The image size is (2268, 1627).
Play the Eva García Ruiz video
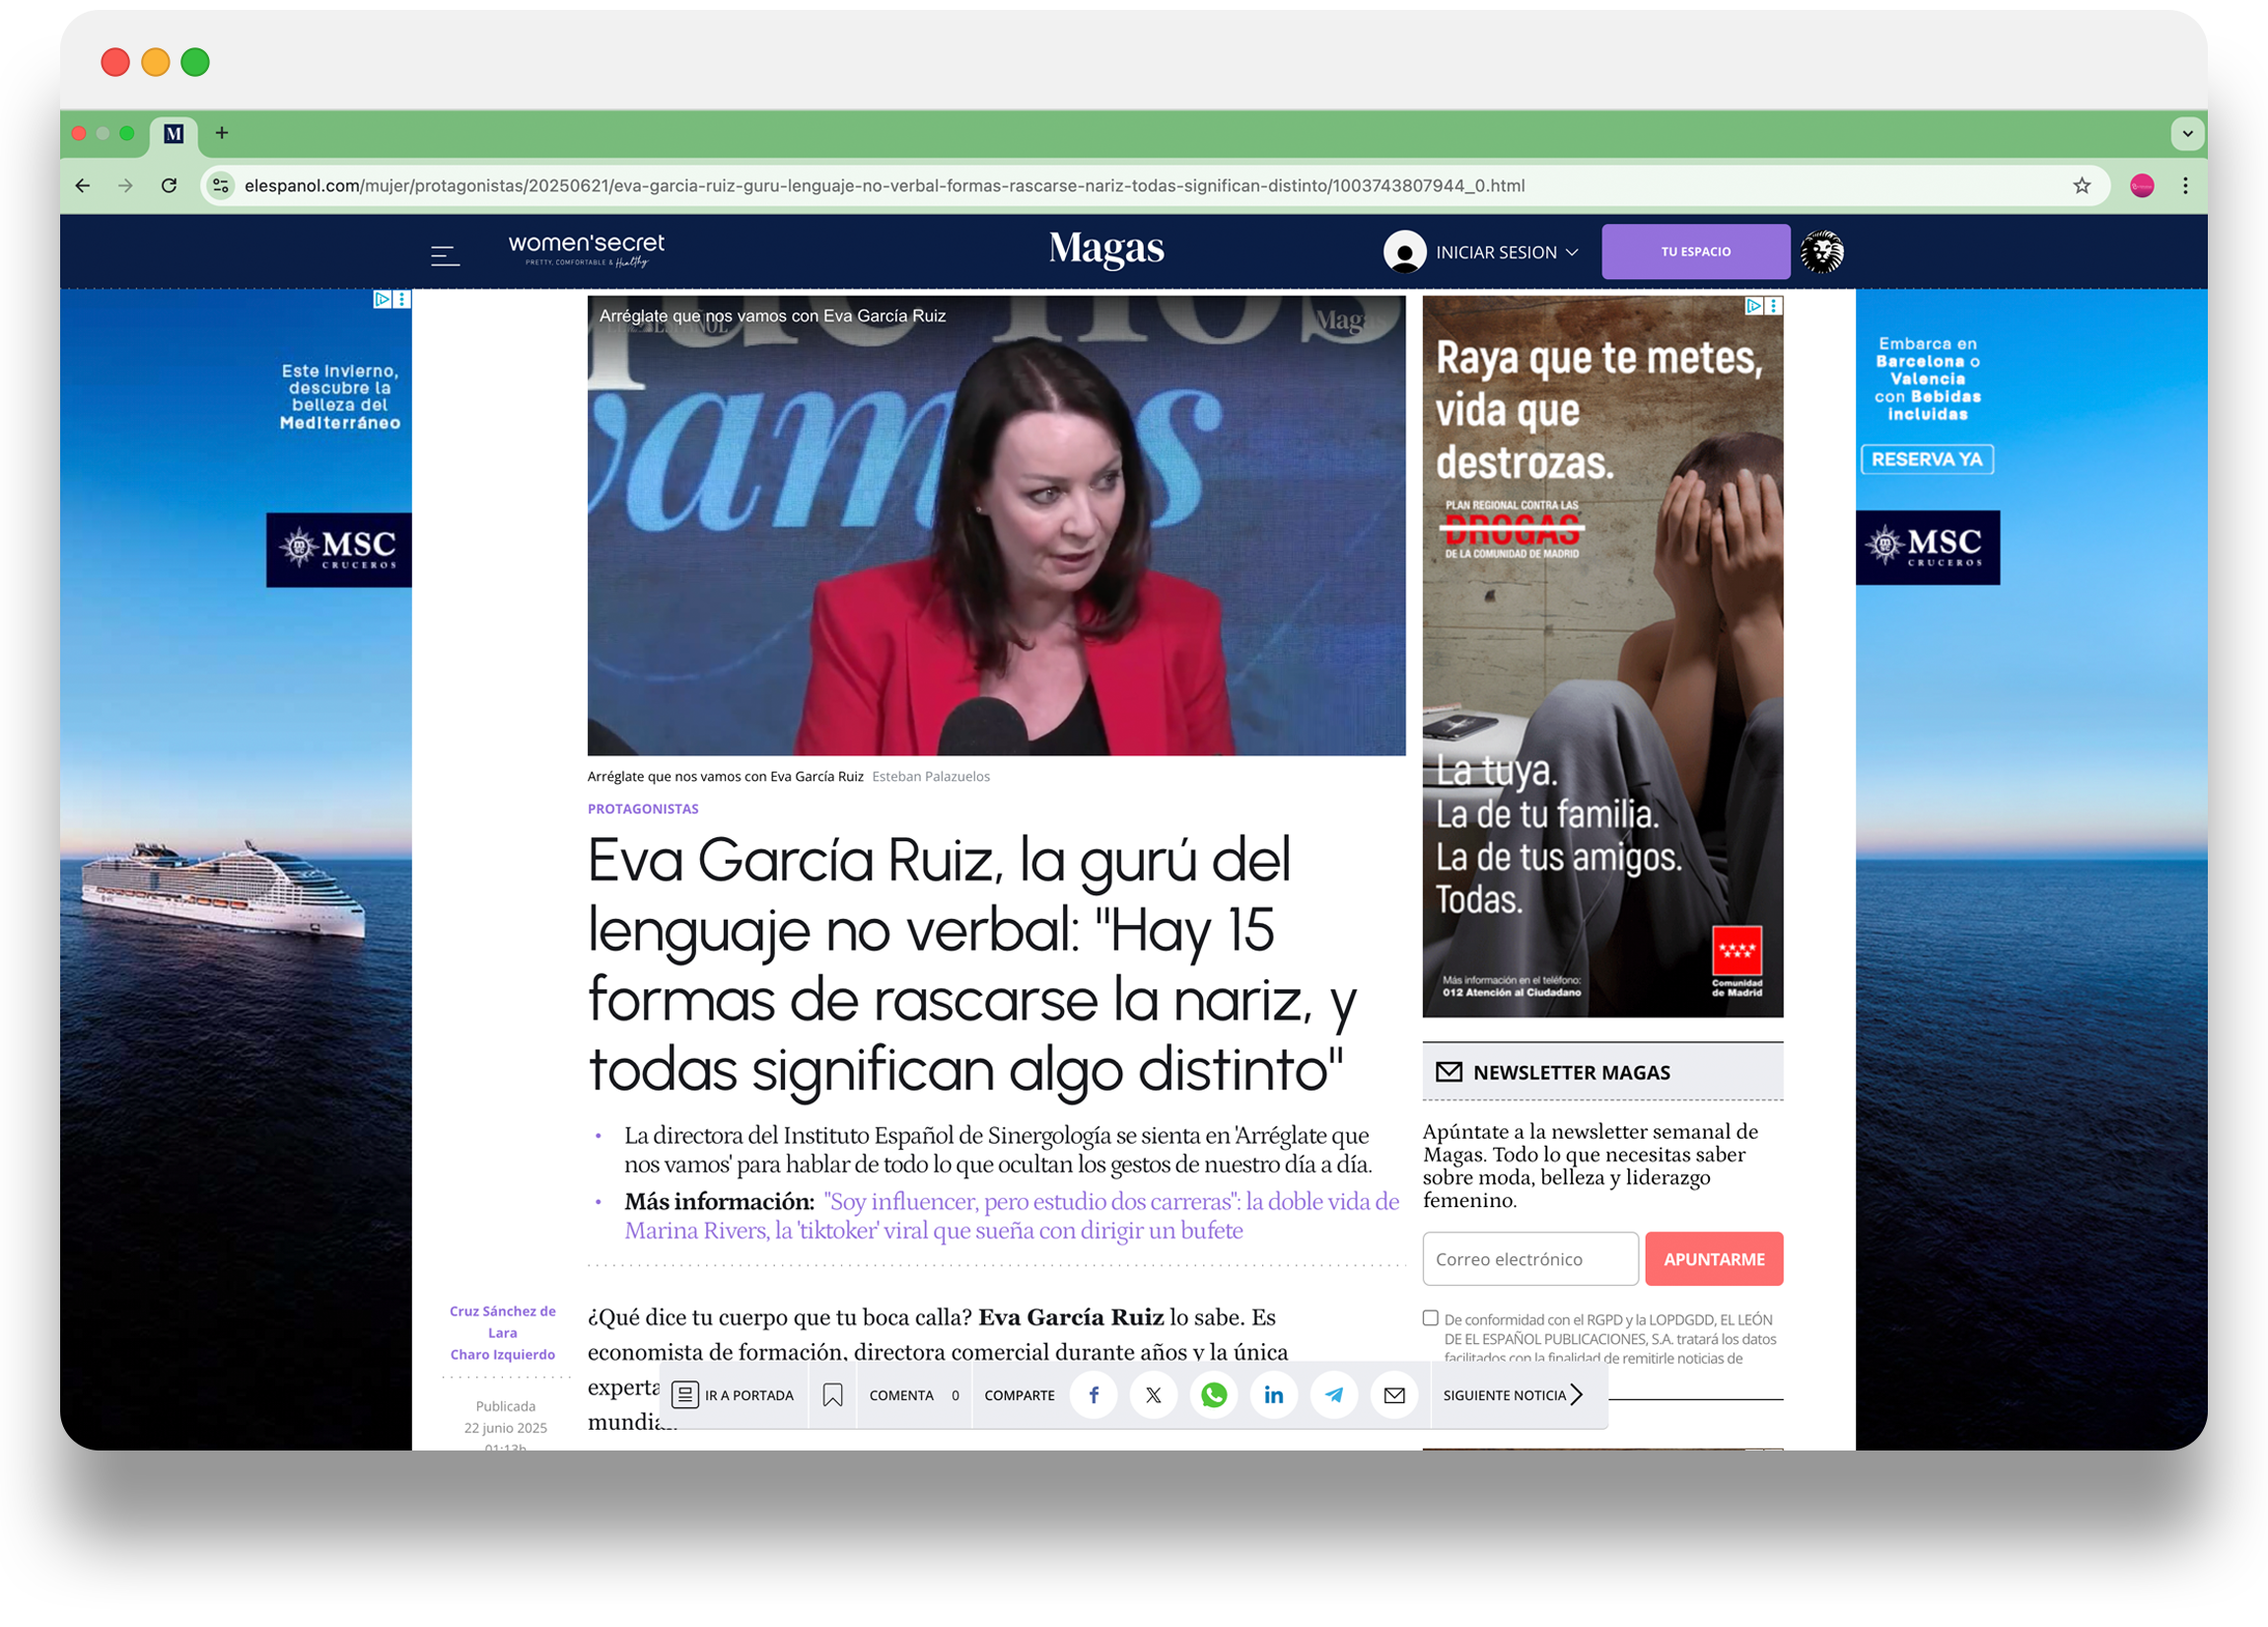point(996,525)
